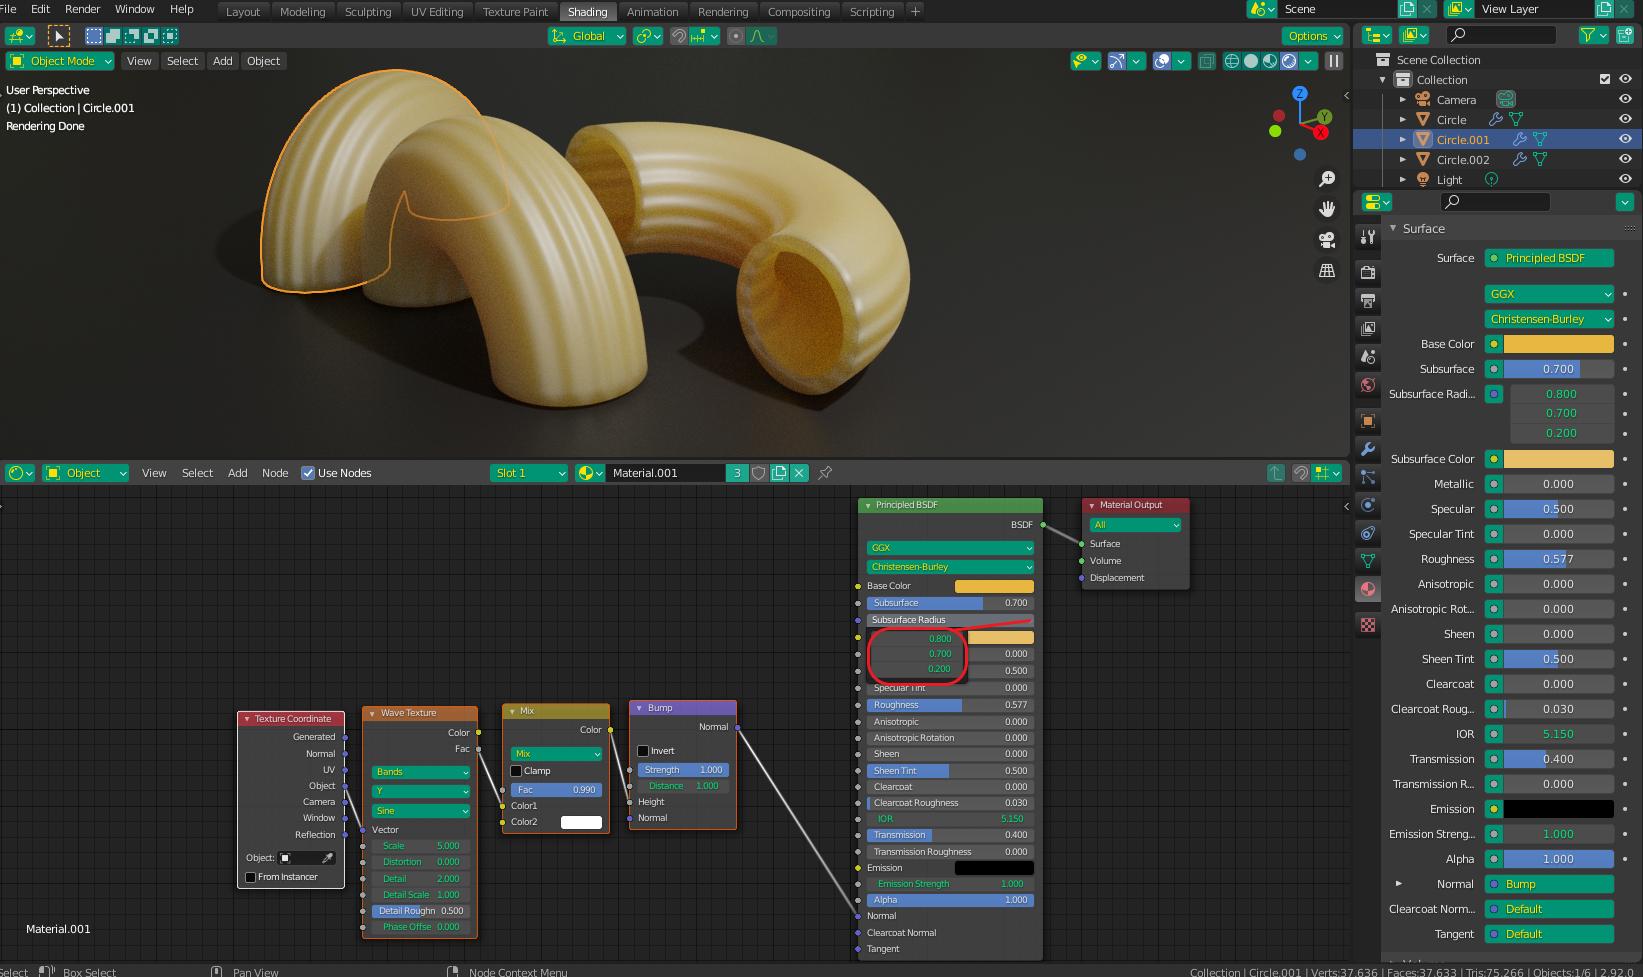
Task: Open the Options dropdown in the viewport
Action: [1313, 36]
